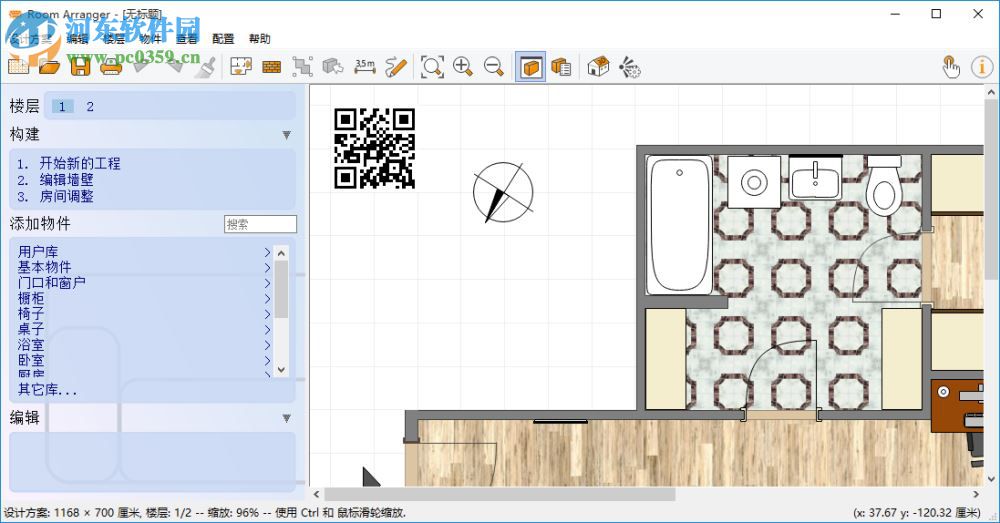Click the Save project icon

click(80, 67)
